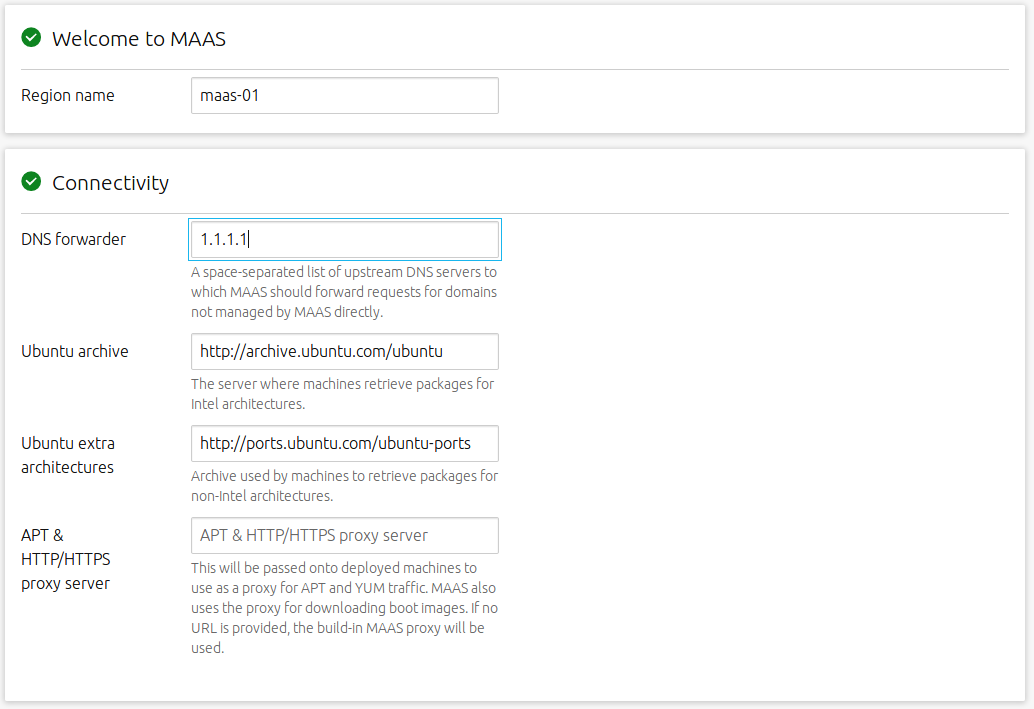This screenshot has width=1034, height=709.
Task: Click inside the DNS forwarder field
Action: (344, 239)
